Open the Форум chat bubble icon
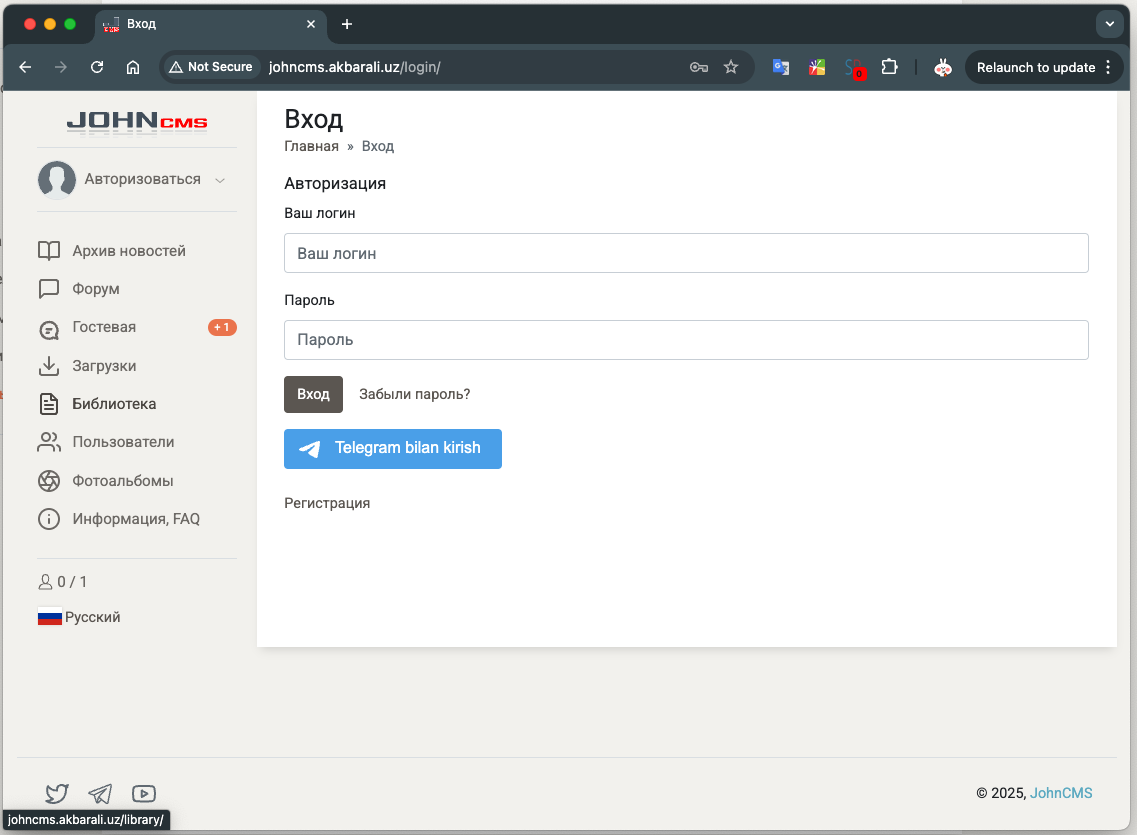Viewport: 1137px width, 835px height. (49, 289)
